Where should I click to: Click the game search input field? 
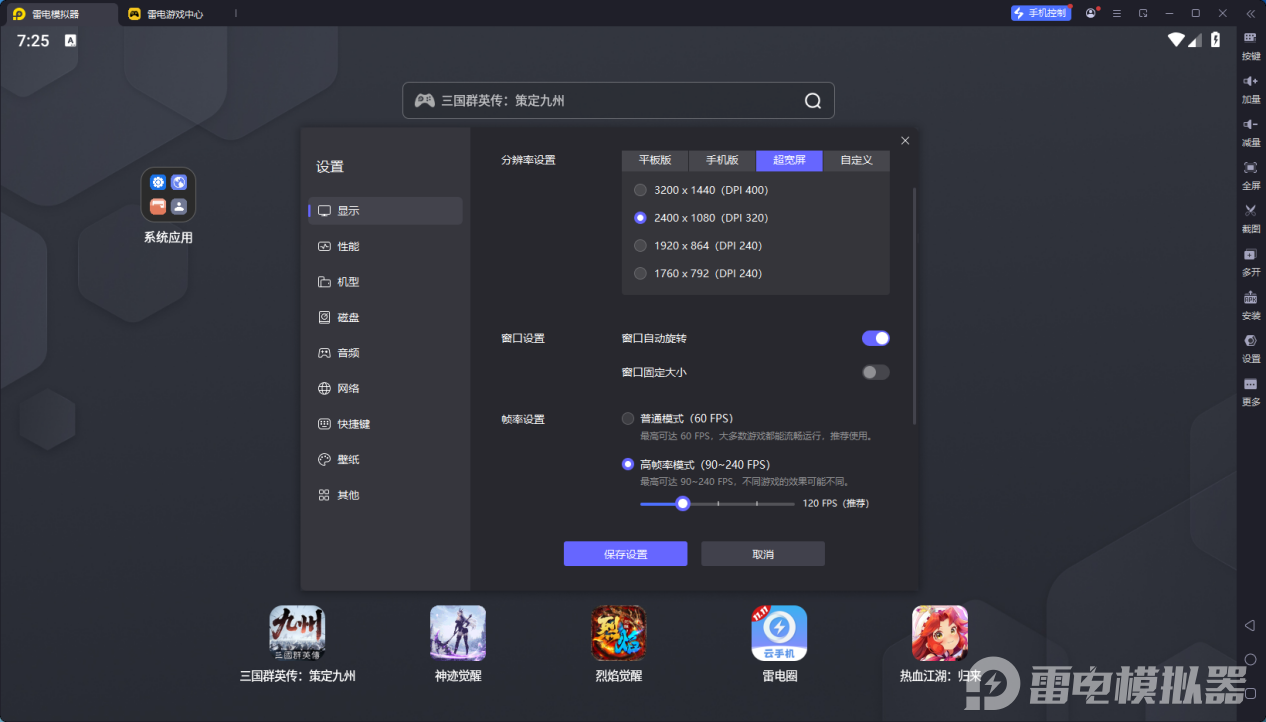coord(618,100)
